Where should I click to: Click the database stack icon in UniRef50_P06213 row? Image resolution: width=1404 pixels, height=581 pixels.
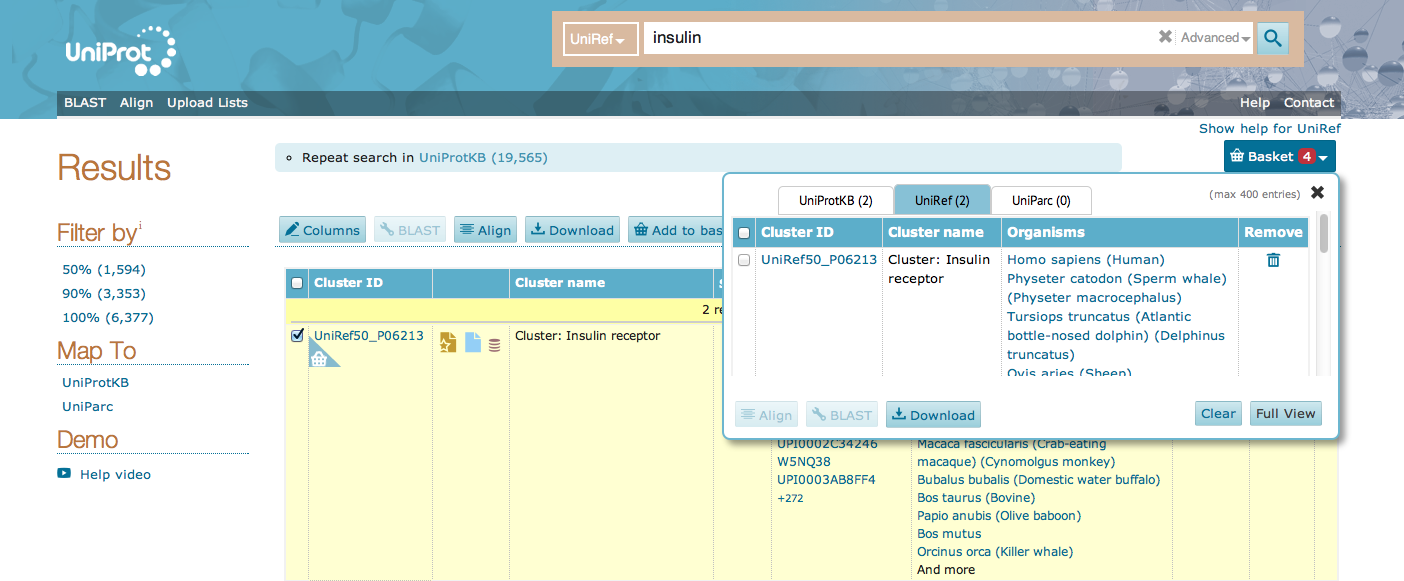click(x=495, y=345)
